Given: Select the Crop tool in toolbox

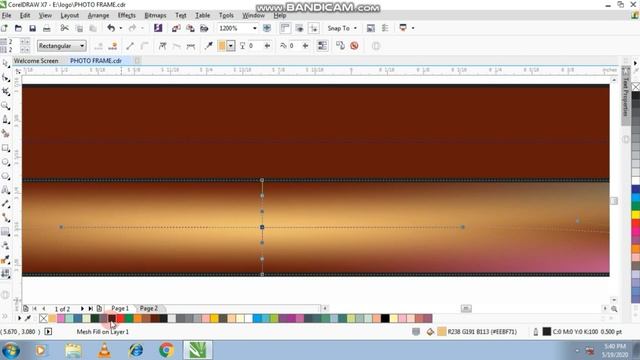Looking at the screenshot, I should point(5,91).
